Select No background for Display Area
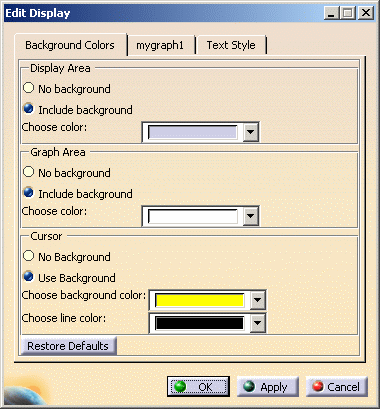This screenshot has height=409, width=380. [x=29, y=88]
